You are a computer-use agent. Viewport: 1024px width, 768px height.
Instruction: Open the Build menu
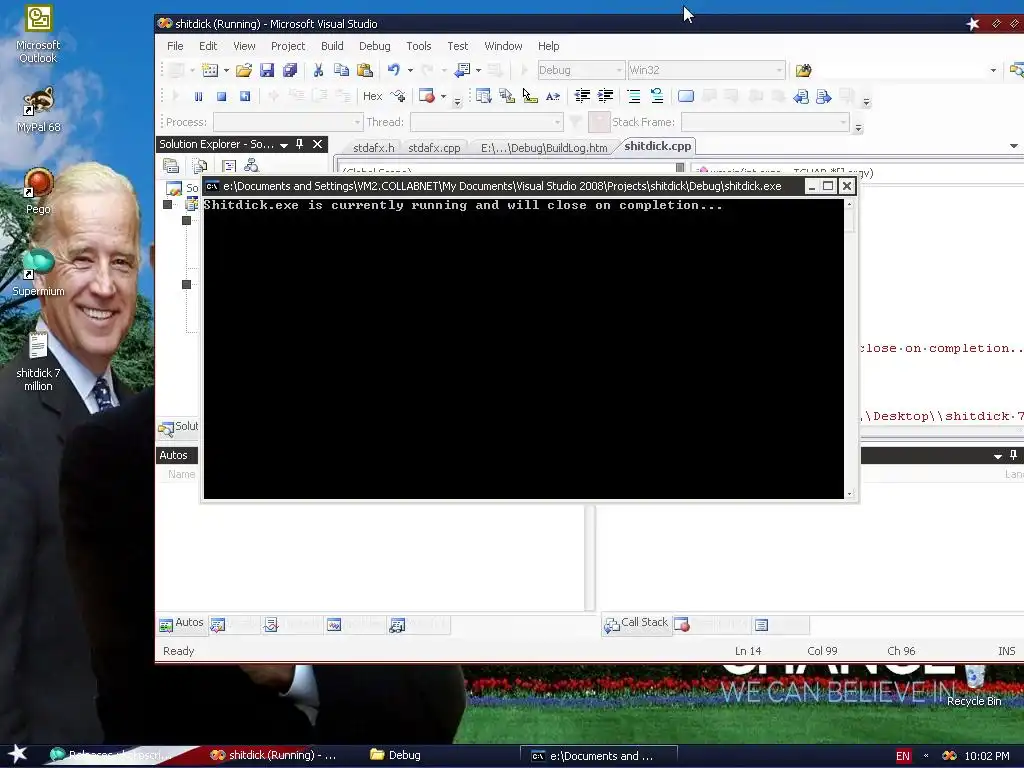[x=332, y=46]
